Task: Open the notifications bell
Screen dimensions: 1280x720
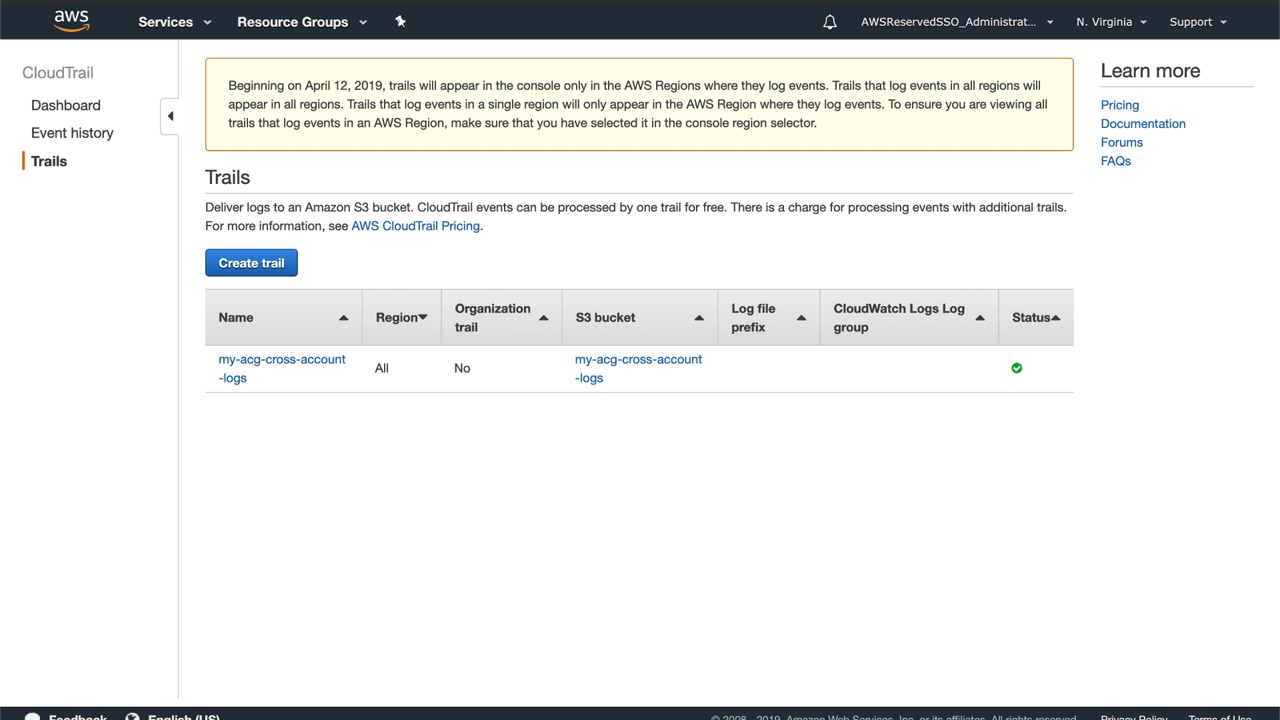Action: pos(830,21)
